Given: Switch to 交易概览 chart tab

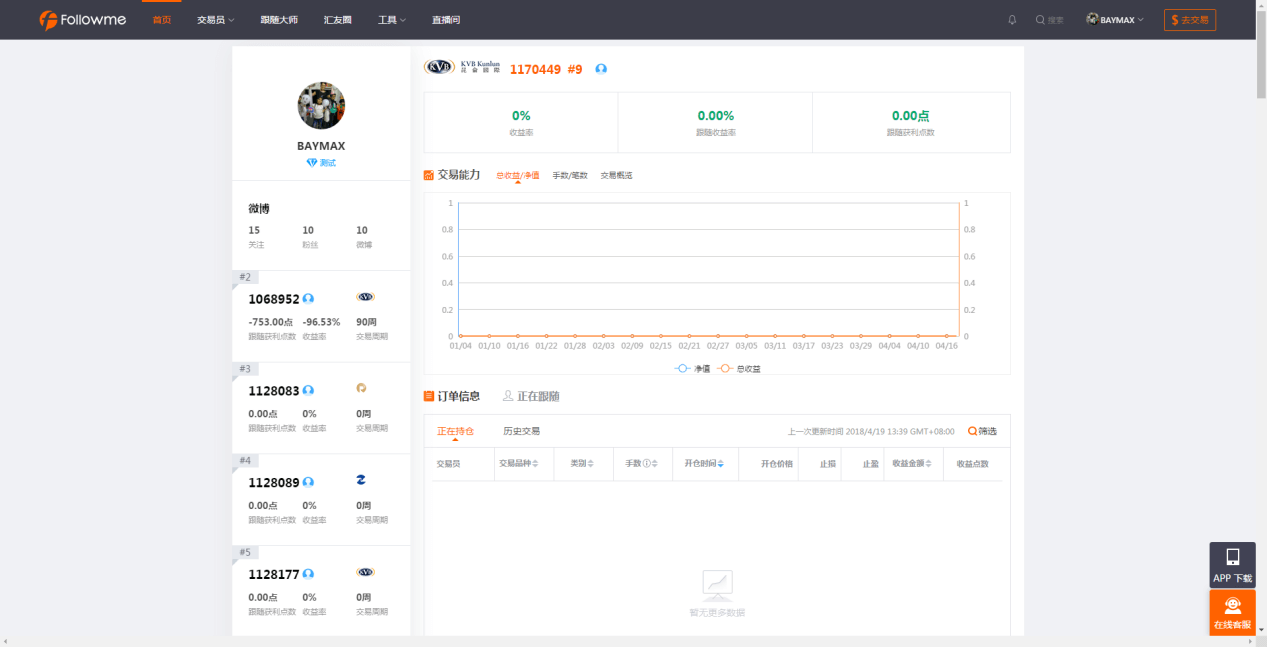Looking at the screenshot, I should pos(616,175).
